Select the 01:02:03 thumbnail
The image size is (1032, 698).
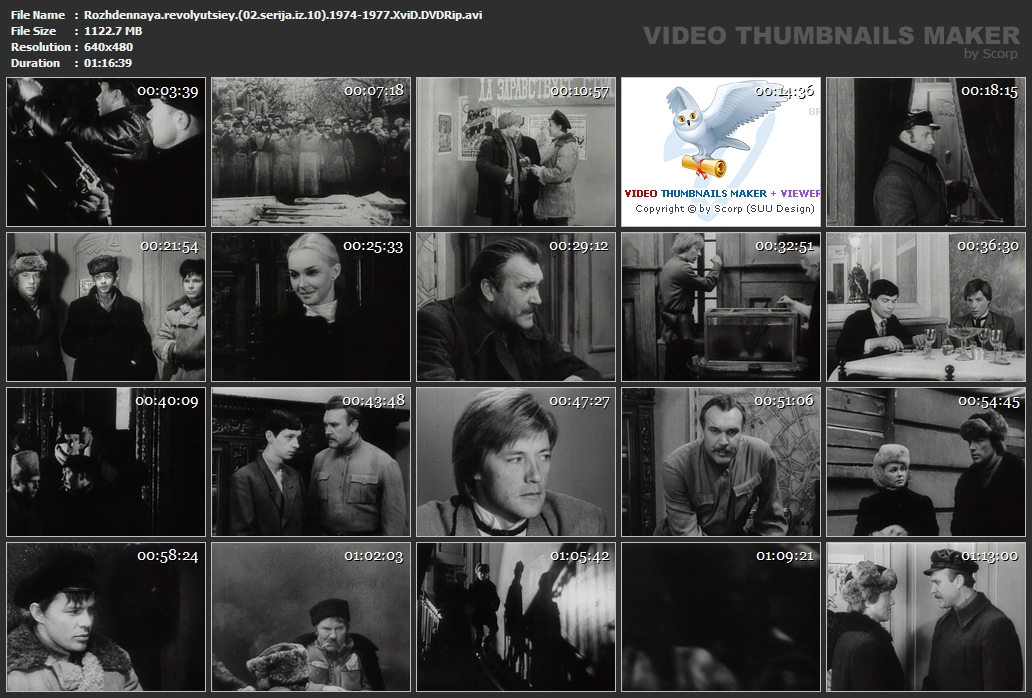tap(311, 617)
